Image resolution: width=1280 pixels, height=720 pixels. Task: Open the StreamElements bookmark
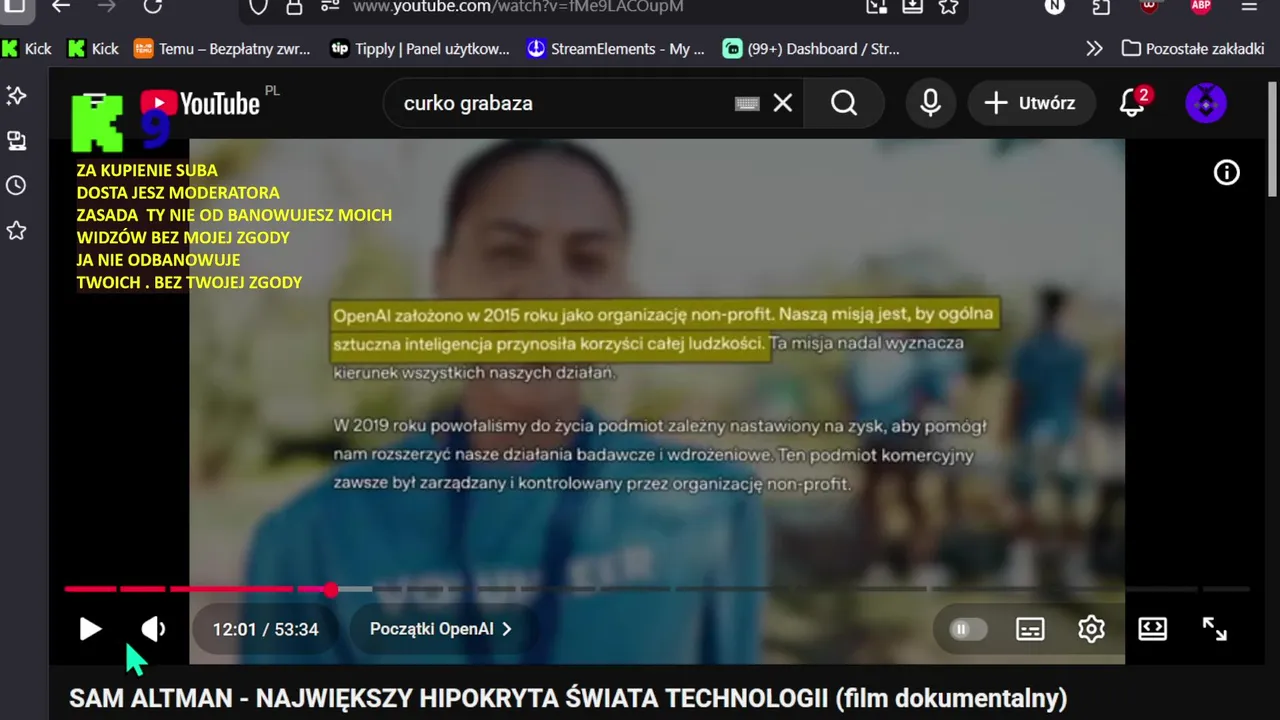pos(616,48)
